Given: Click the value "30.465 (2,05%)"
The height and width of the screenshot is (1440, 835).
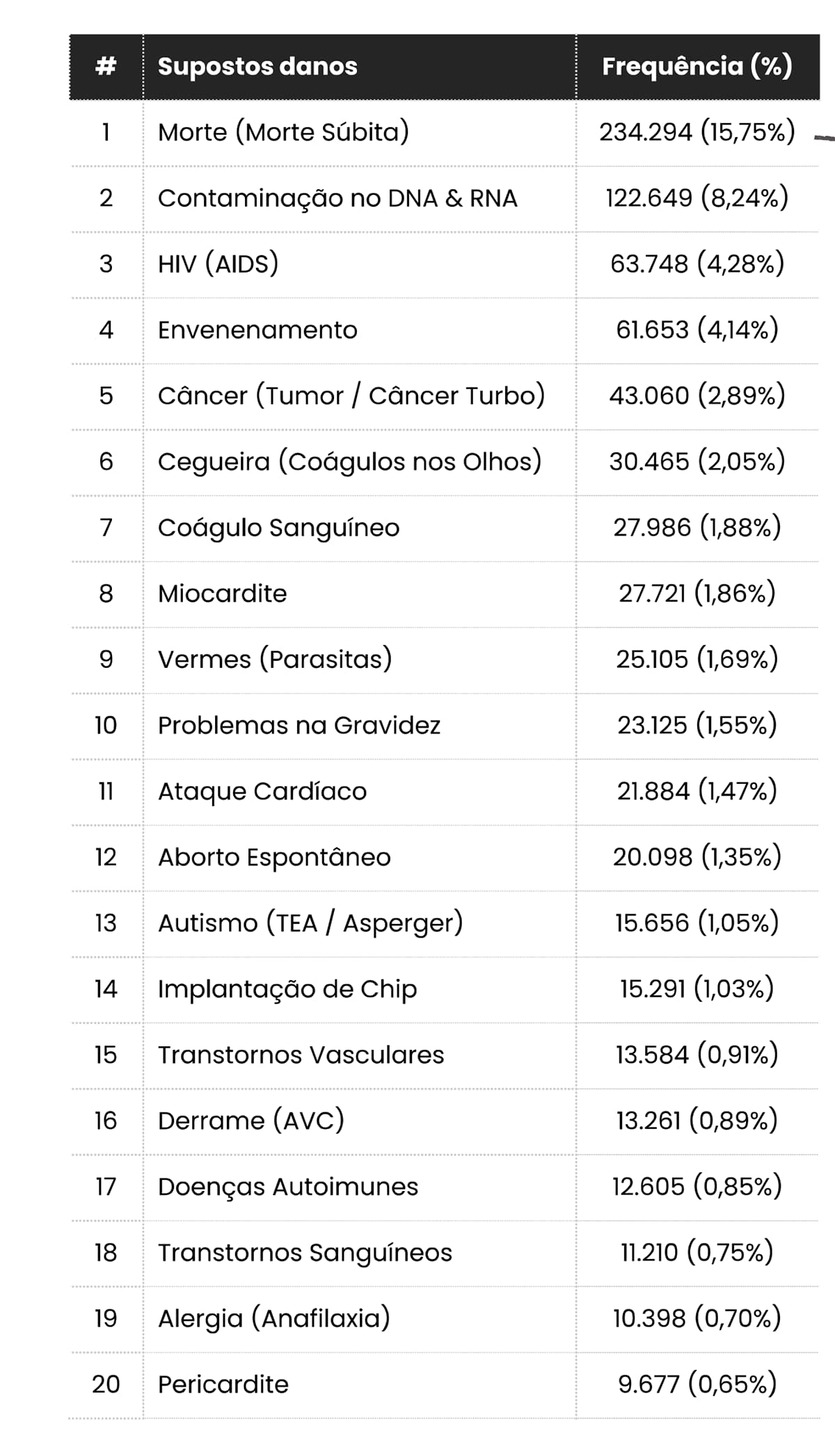Looking at the screenshot, I should pos(697,462).
